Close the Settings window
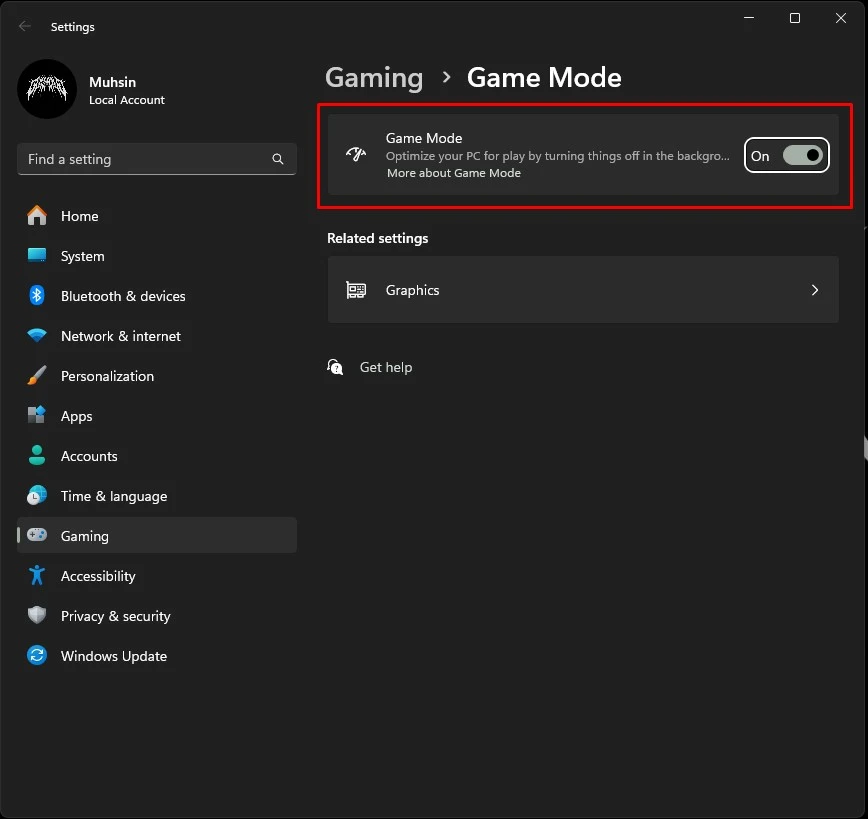 coord(841,18)
